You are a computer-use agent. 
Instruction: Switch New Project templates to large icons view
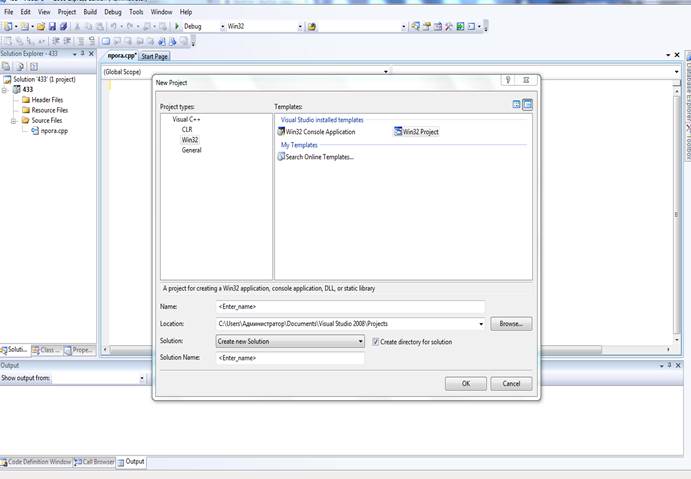[516, 104]
